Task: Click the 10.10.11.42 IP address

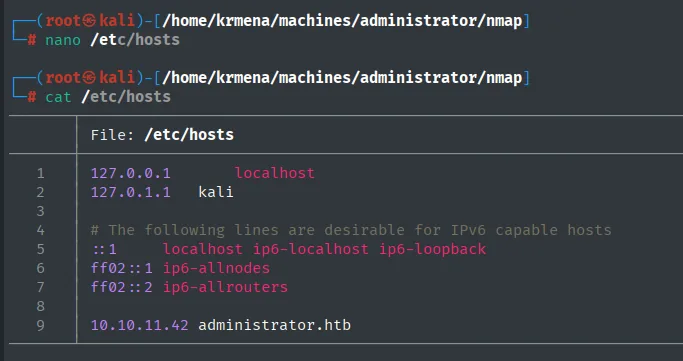Action: pos(139,325)
